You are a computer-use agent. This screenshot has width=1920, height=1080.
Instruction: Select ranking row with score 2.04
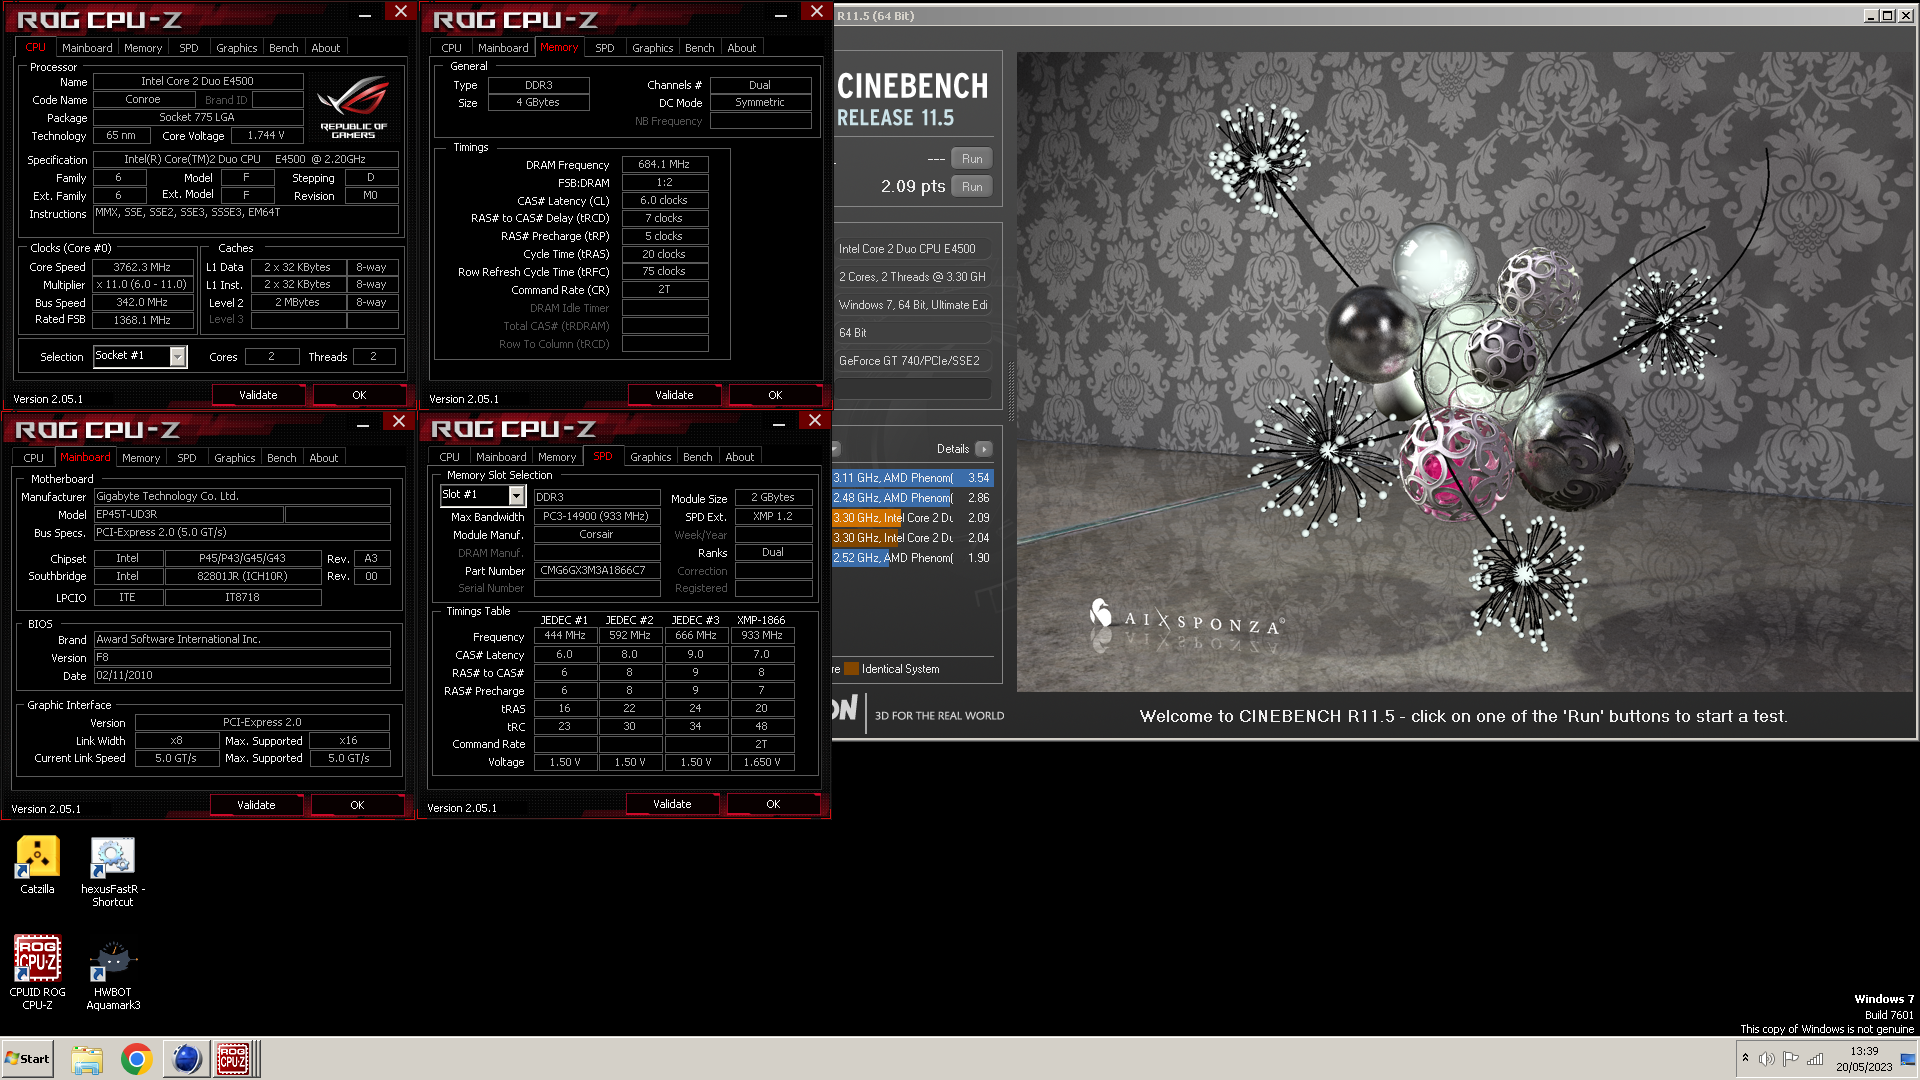pyautogui.click(x=913, y=538)
